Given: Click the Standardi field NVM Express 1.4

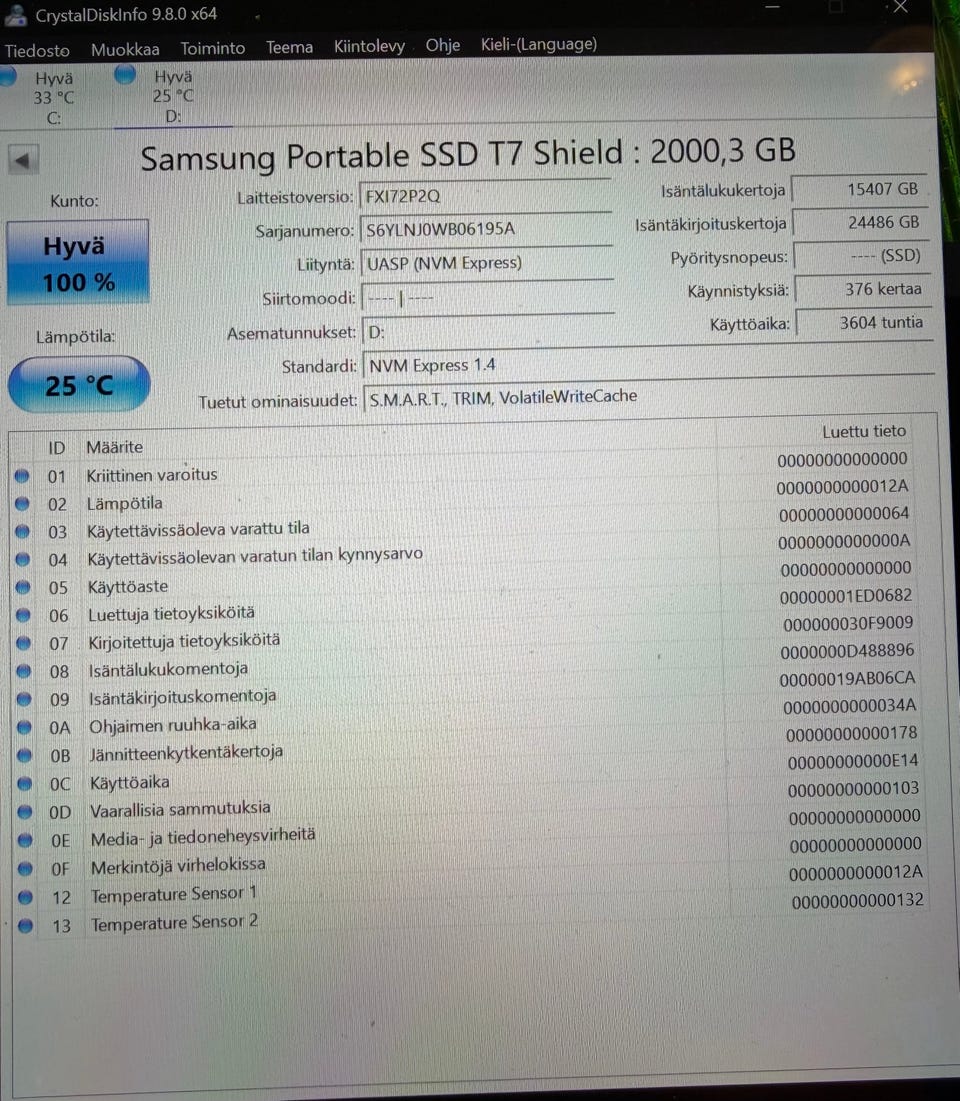Looking at the screenshot, I should click(648, 364).
